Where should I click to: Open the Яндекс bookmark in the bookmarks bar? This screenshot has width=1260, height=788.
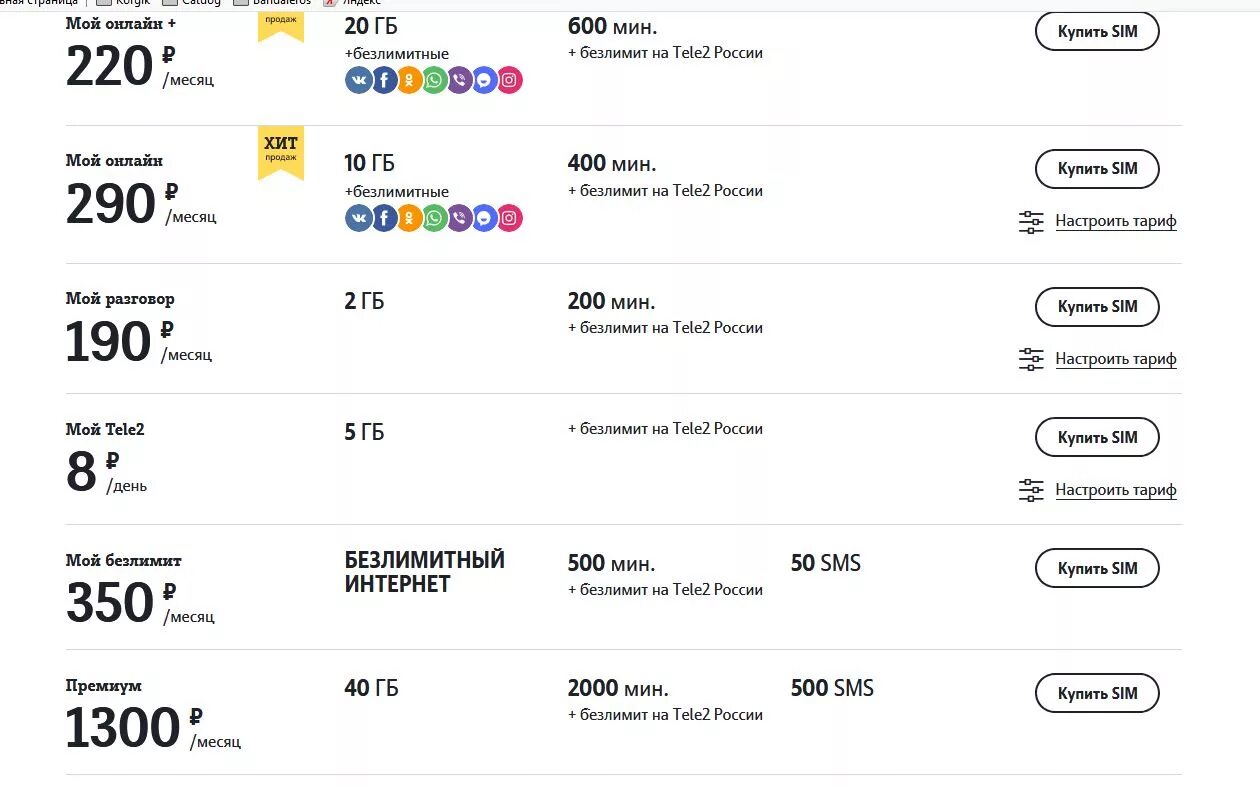[352, 3]
